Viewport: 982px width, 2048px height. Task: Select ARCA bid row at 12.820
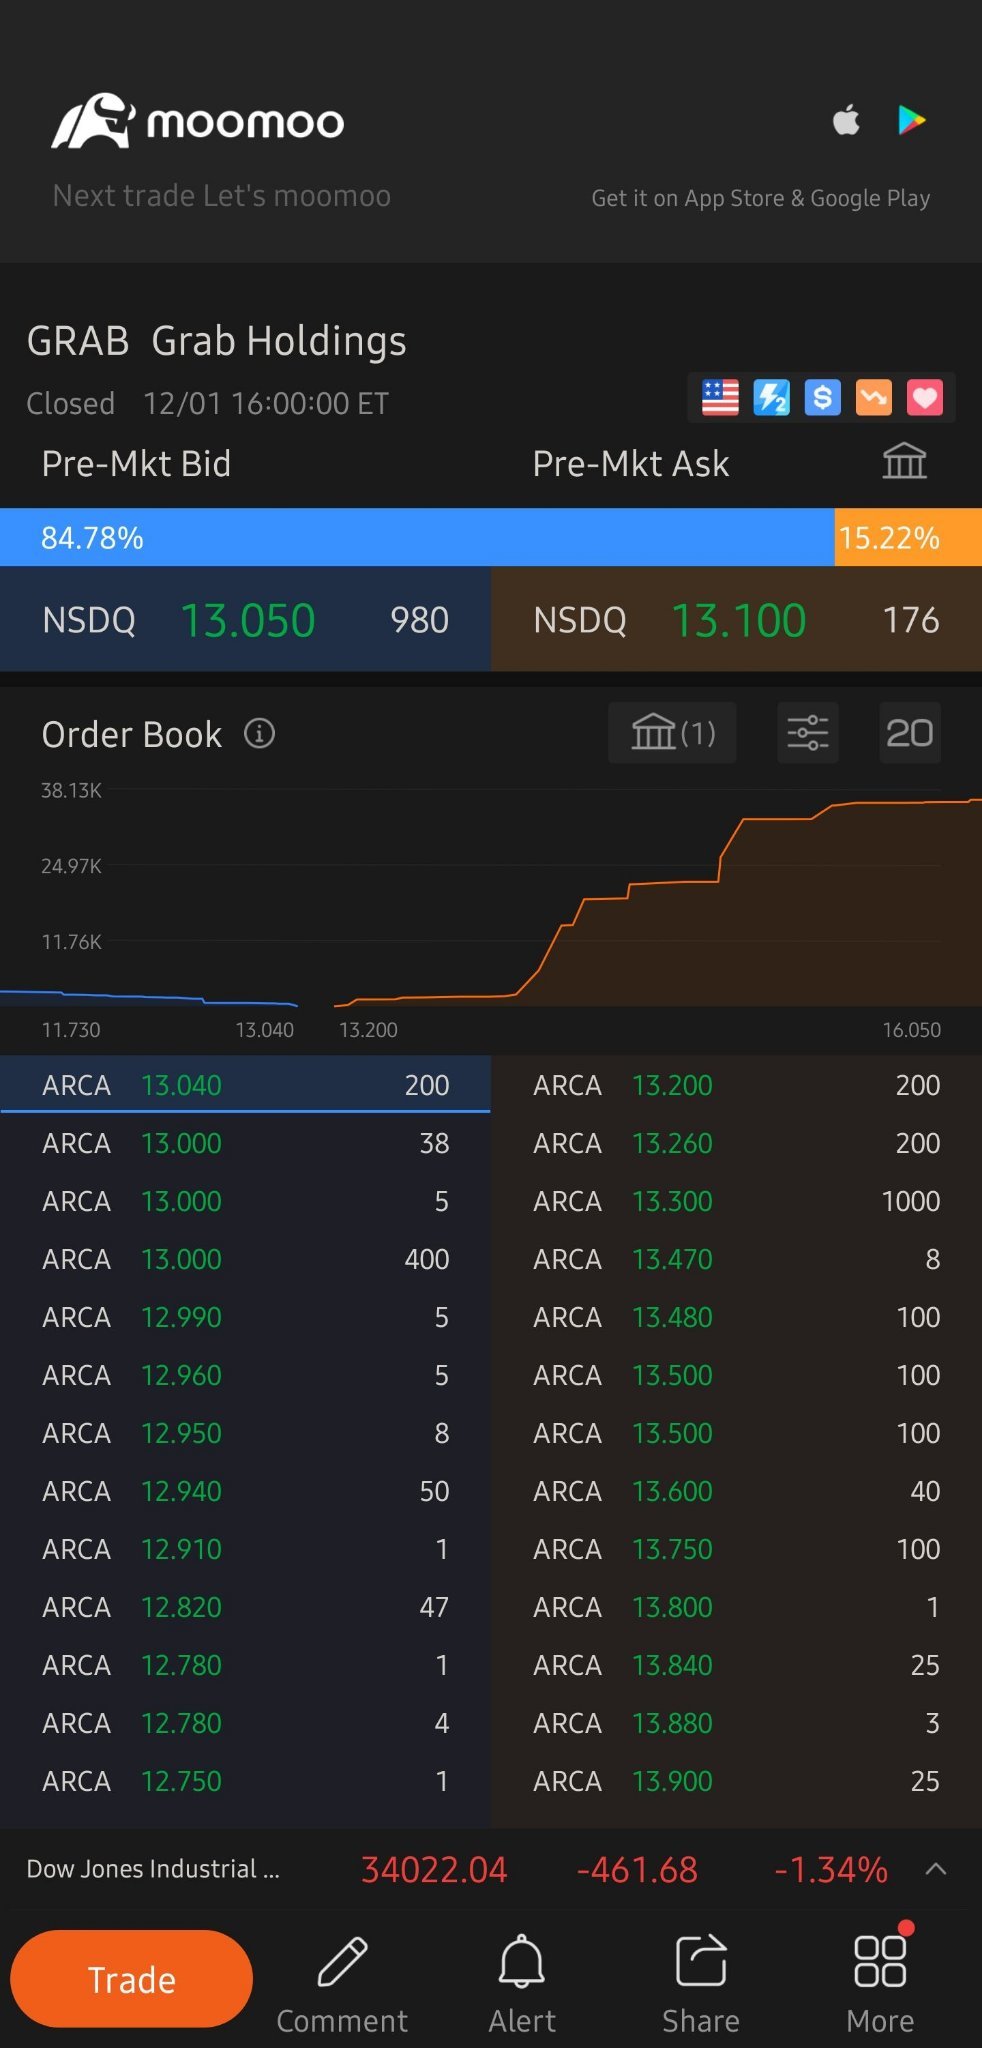click(245, 1607)
